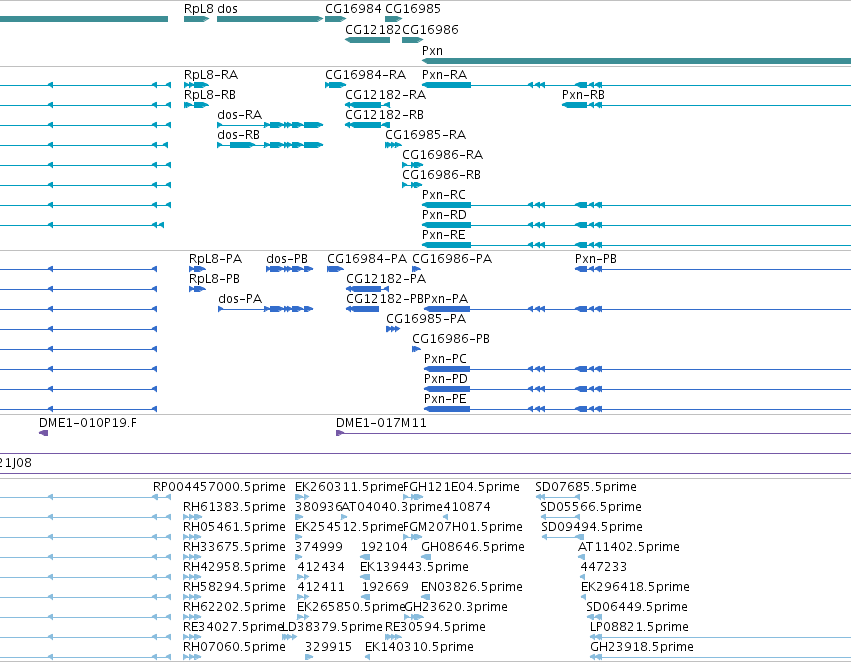
Task: Select the RpL8 gene glyph
Action: point(196,19)
